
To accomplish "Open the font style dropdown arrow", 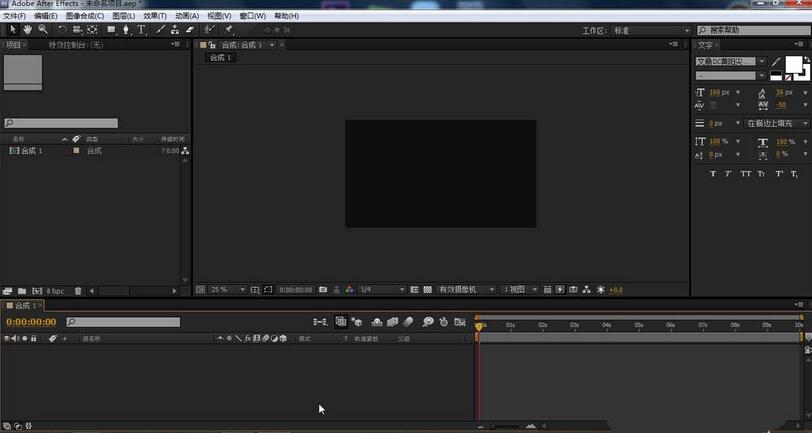I will tap(761, 76).
